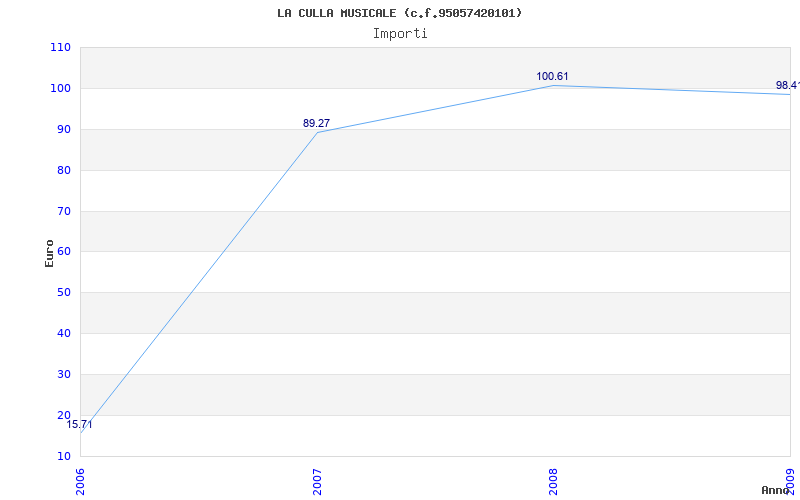This screenshot has width=800, height=500.
Task: Click the 100 y-axis tick label
Action: (60, 88)
